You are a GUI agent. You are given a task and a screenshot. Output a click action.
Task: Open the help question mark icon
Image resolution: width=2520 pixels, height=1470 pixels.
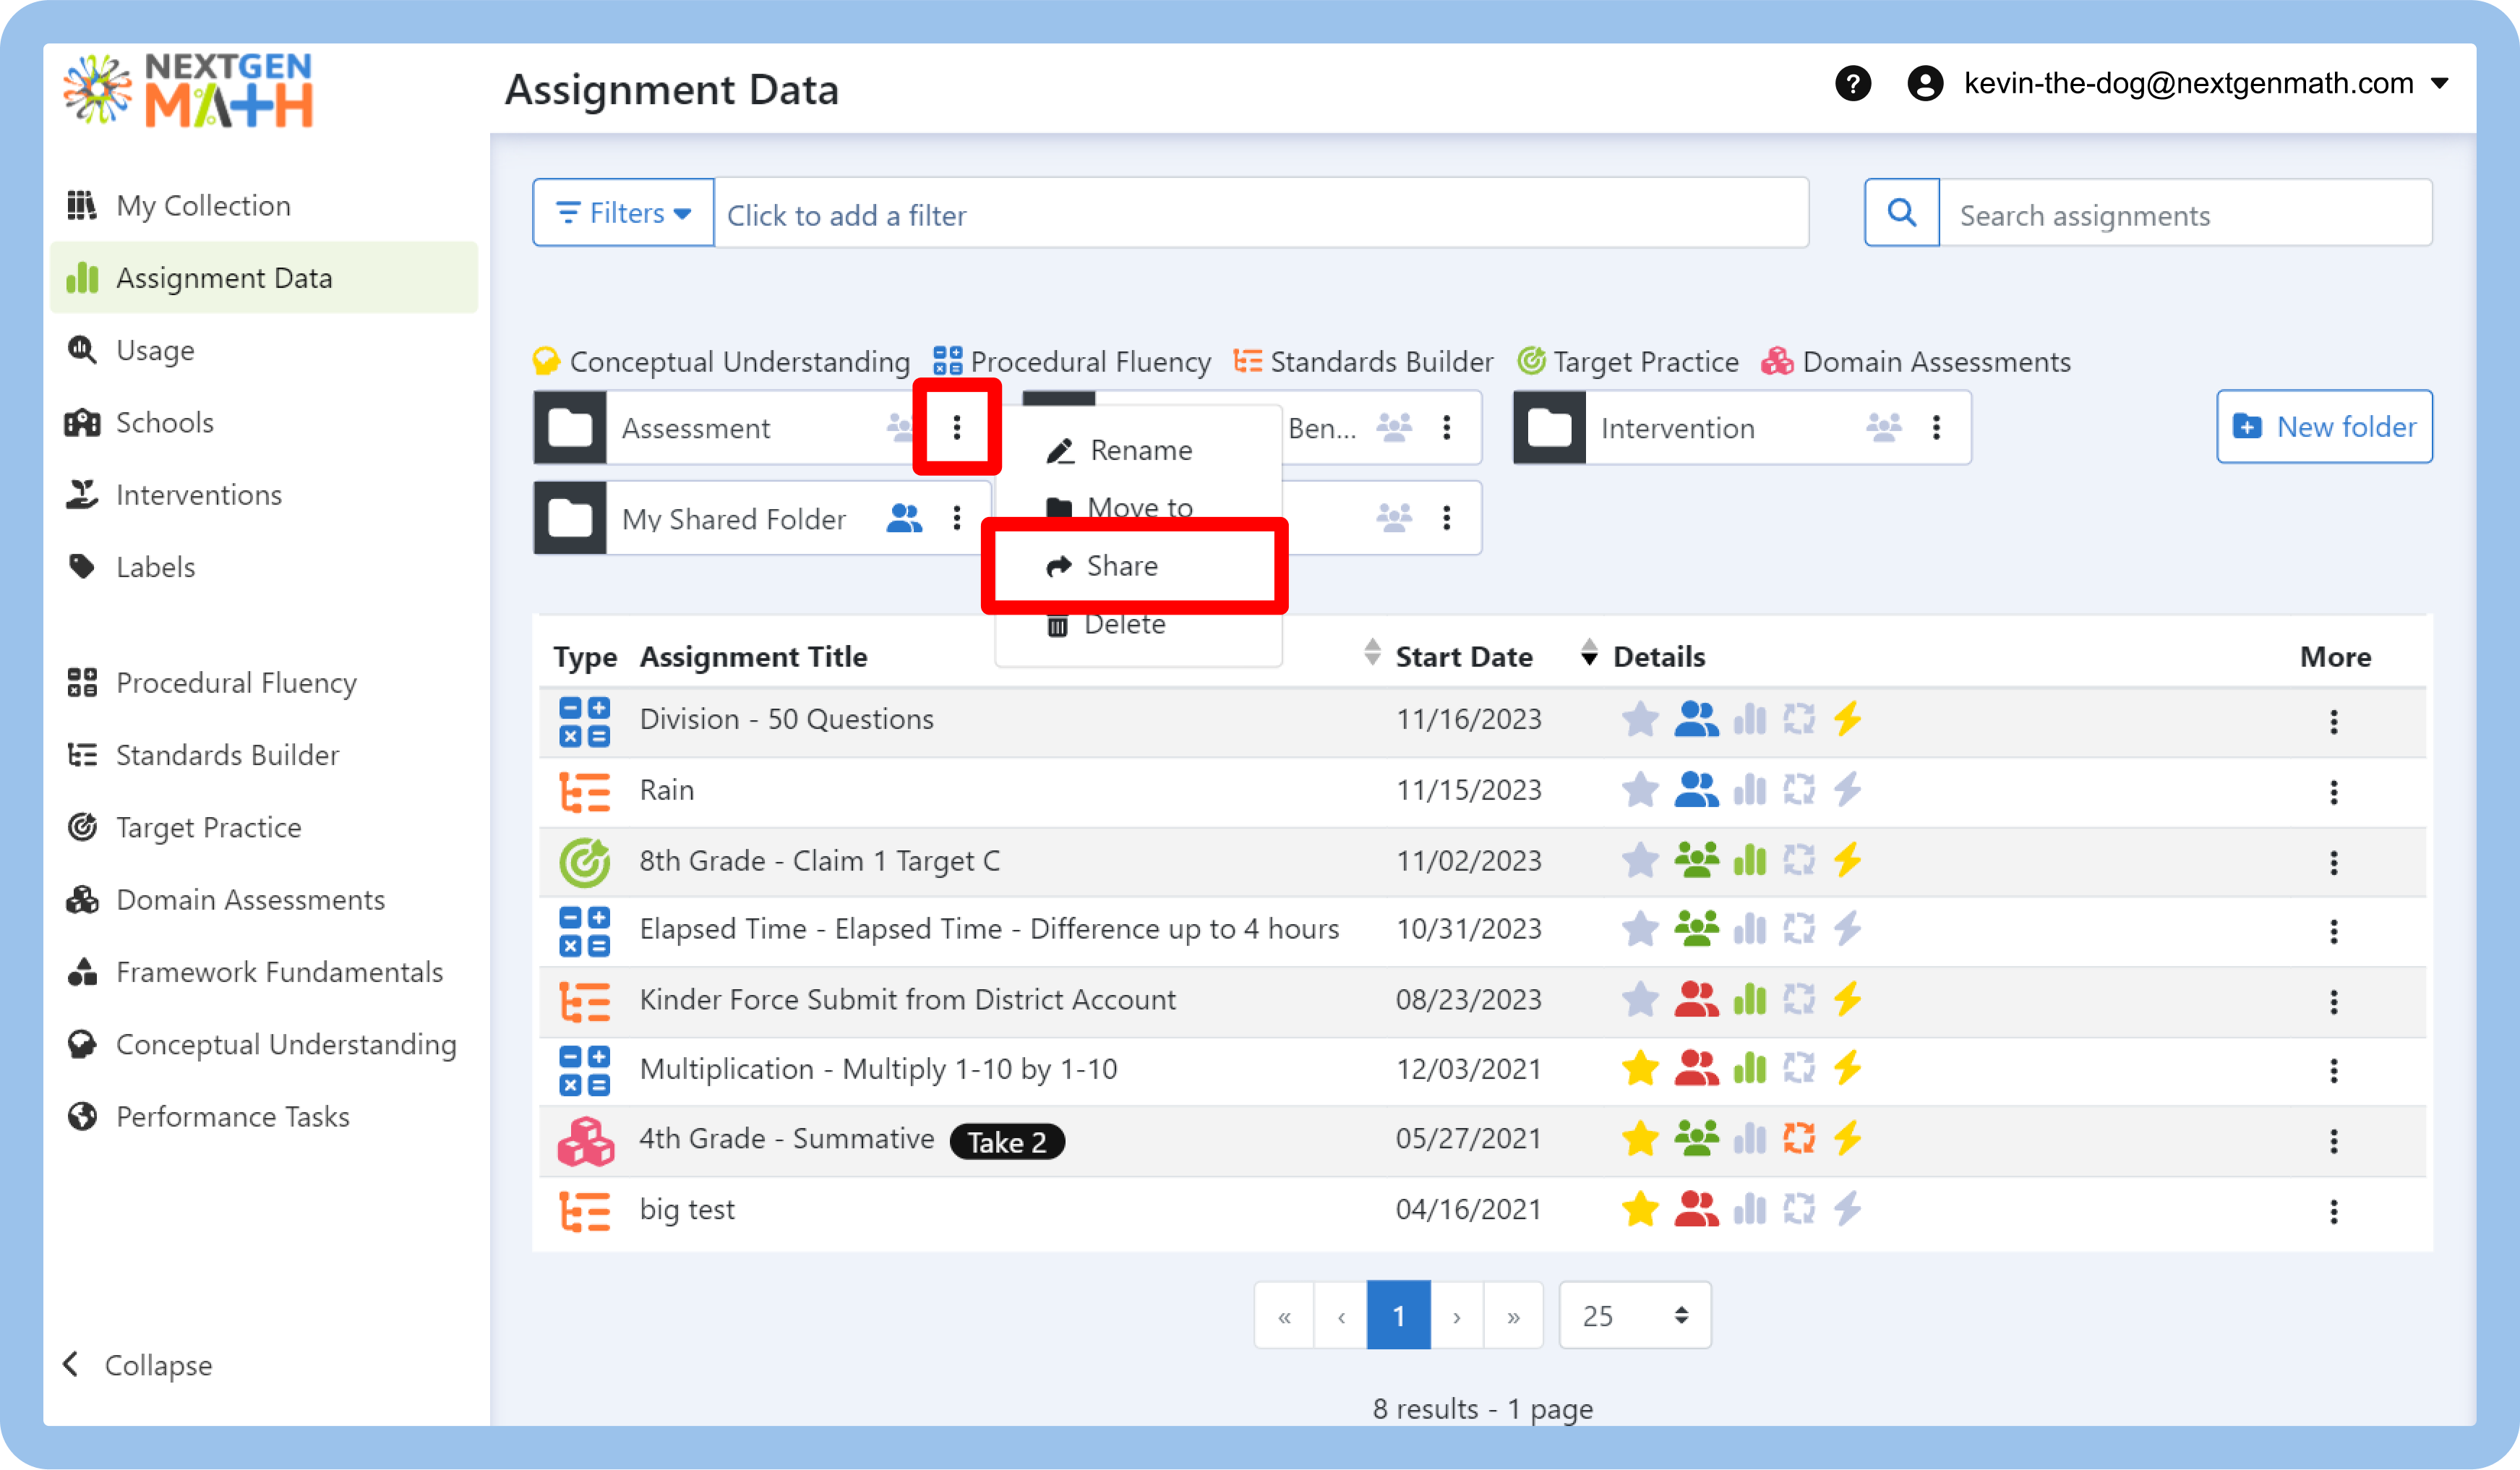1852,83
